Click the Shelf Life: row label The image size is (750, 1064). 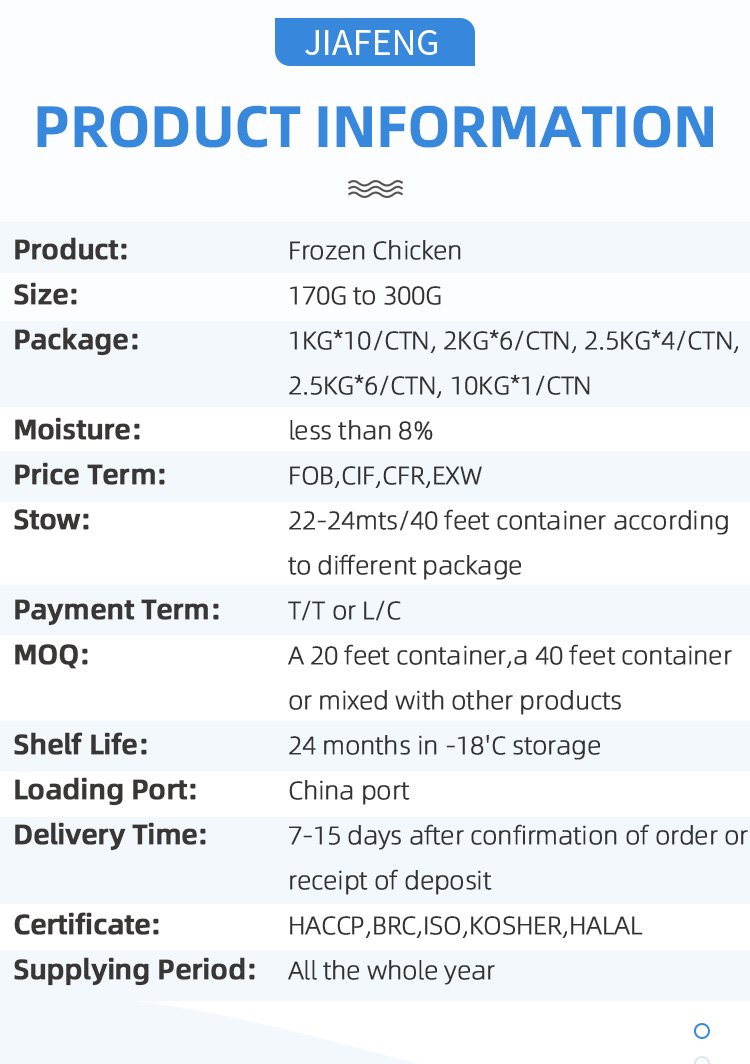[x=81, y=746]
